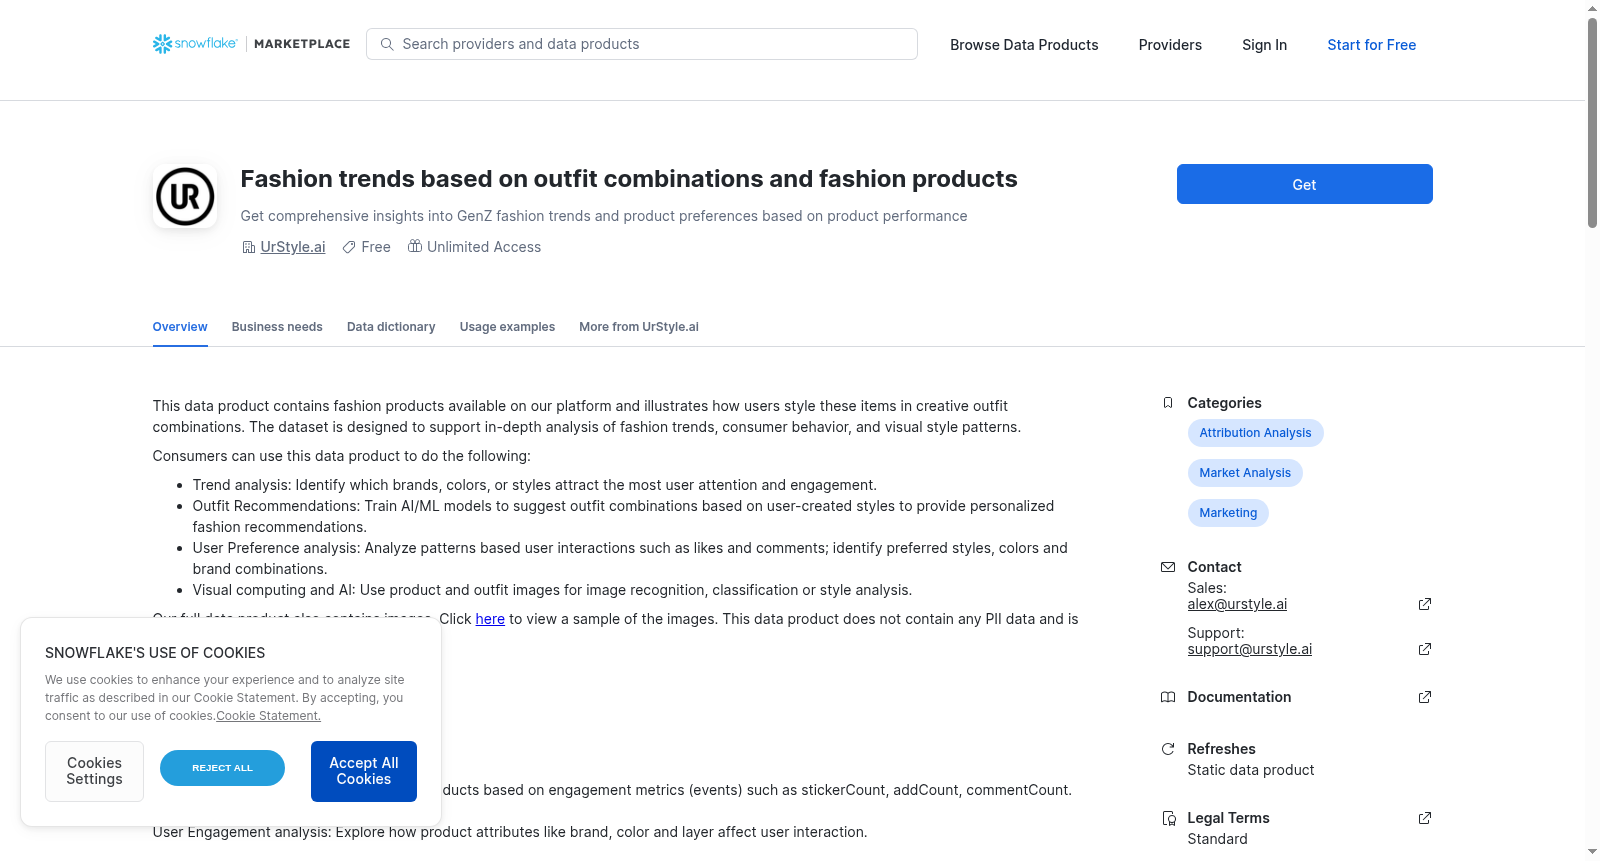This screenshot has height=861, width=1600.
Task: Focus the search providers and data products field
Action: coord(642,44)
